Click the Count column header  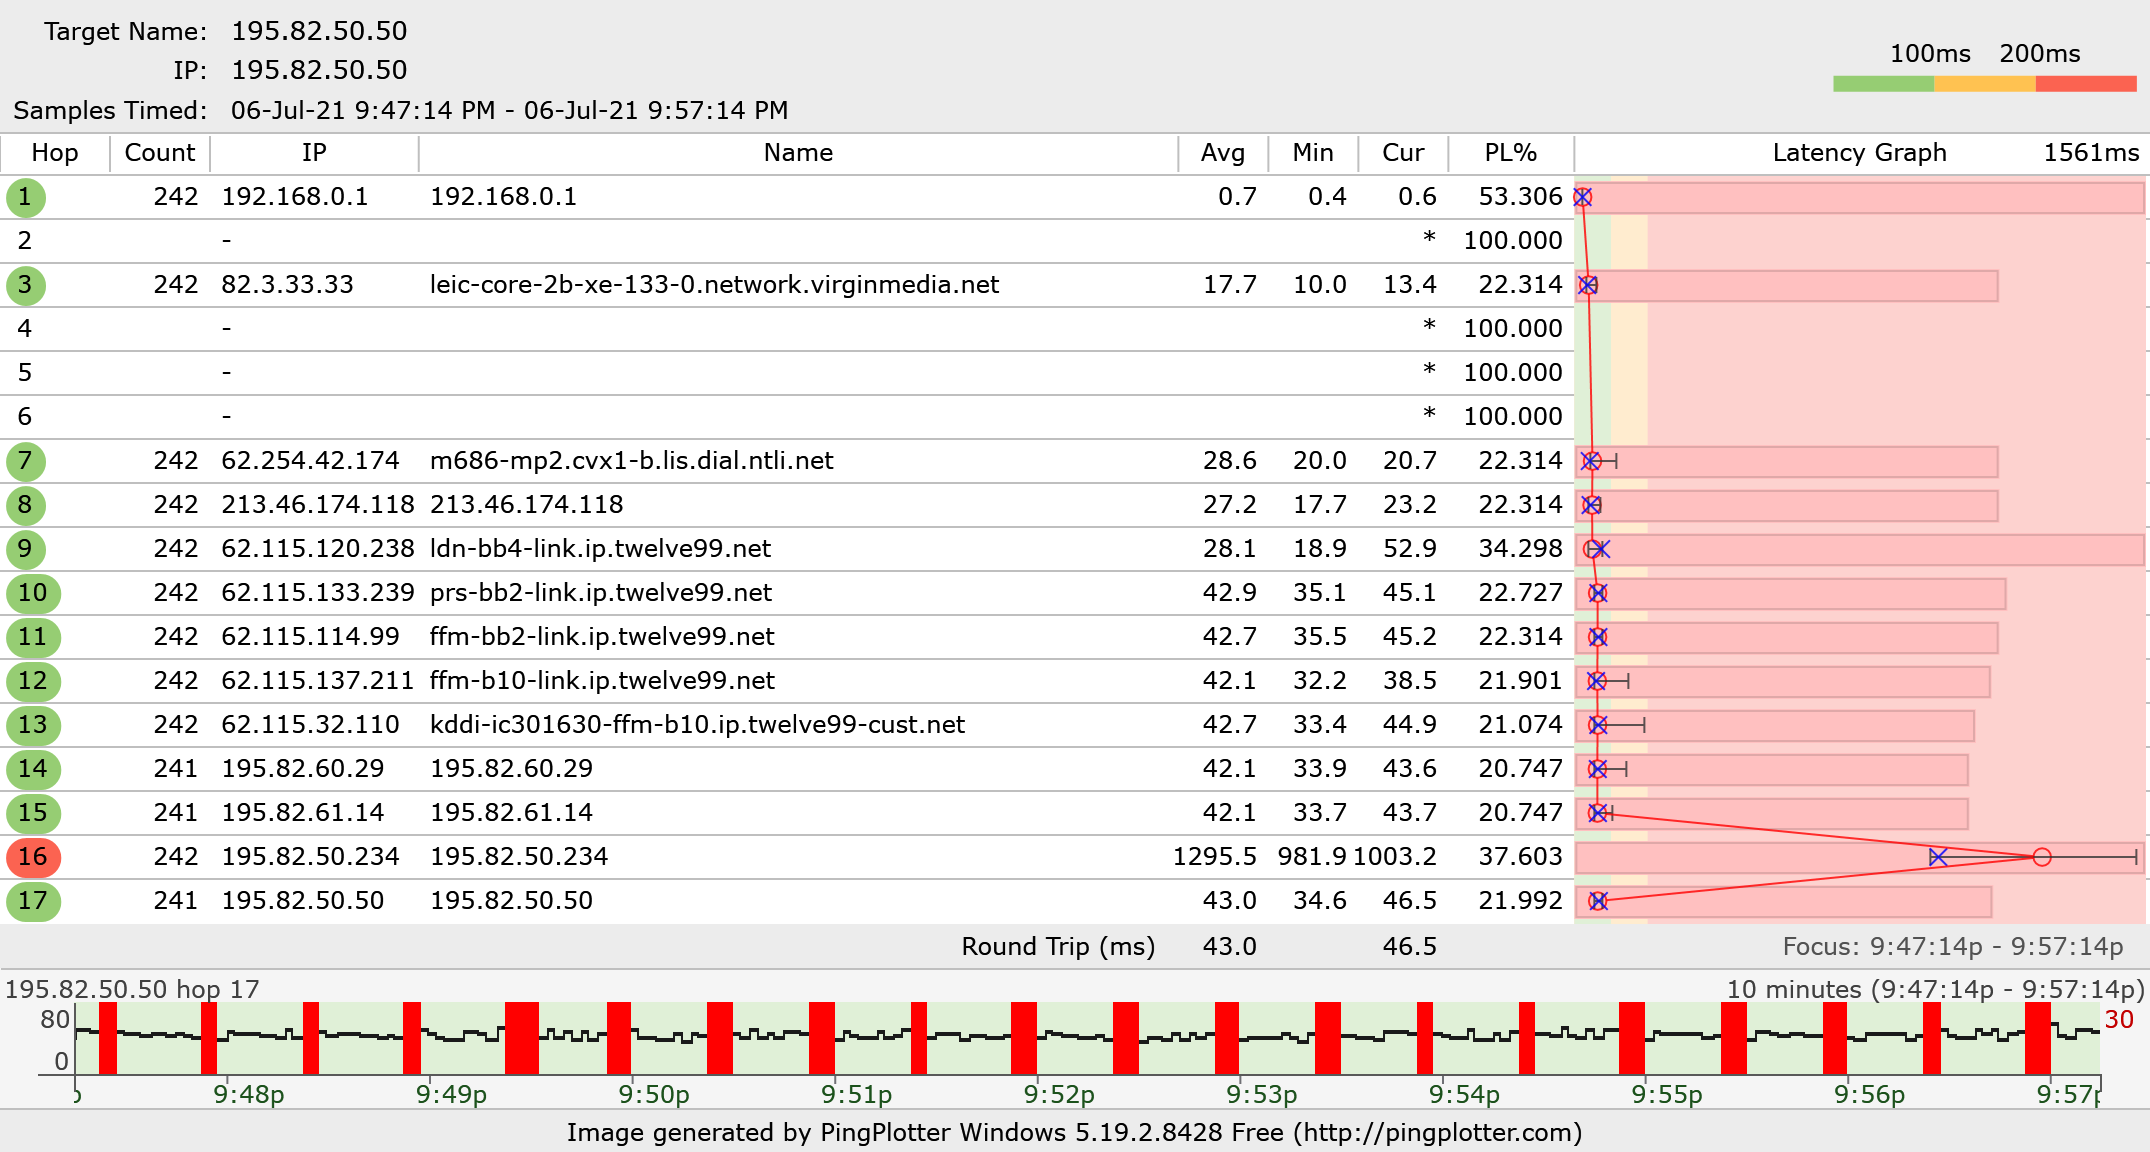point(160,153)
